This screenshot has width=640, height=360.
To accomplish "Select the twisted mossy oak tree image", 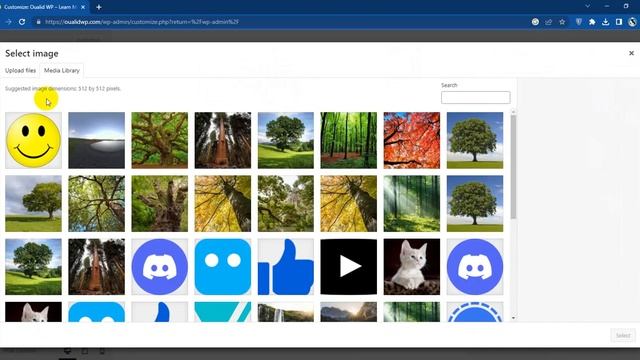I will pos(160,140).
